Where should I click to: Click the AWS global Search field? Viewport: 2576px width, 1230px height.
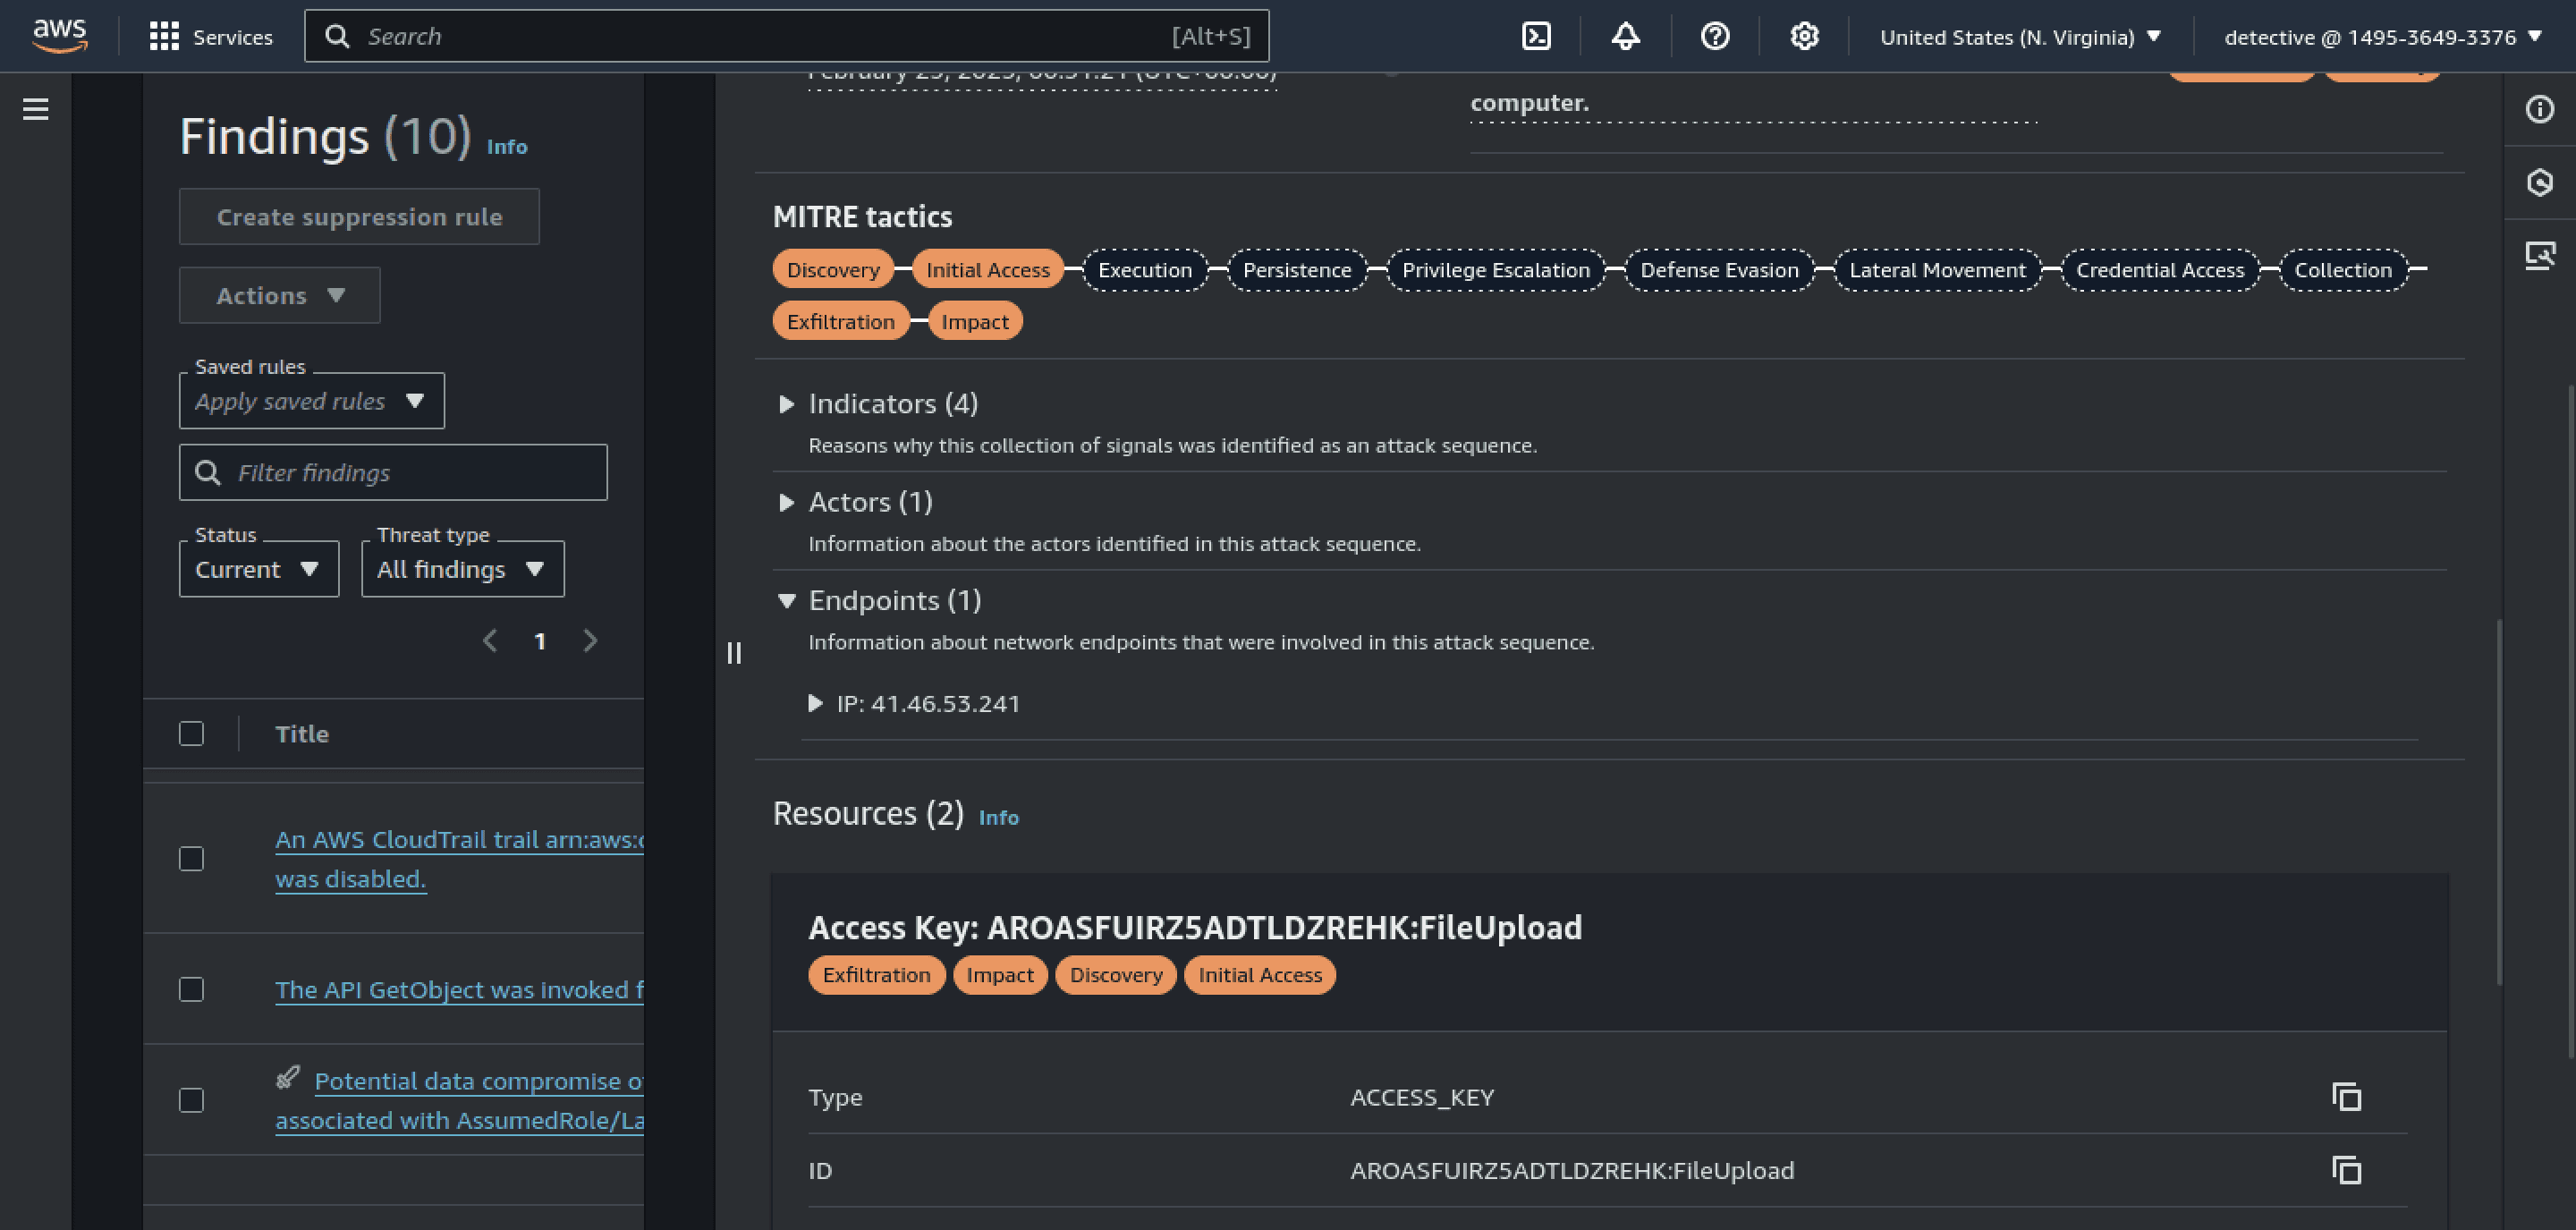(x=787, y=36)
